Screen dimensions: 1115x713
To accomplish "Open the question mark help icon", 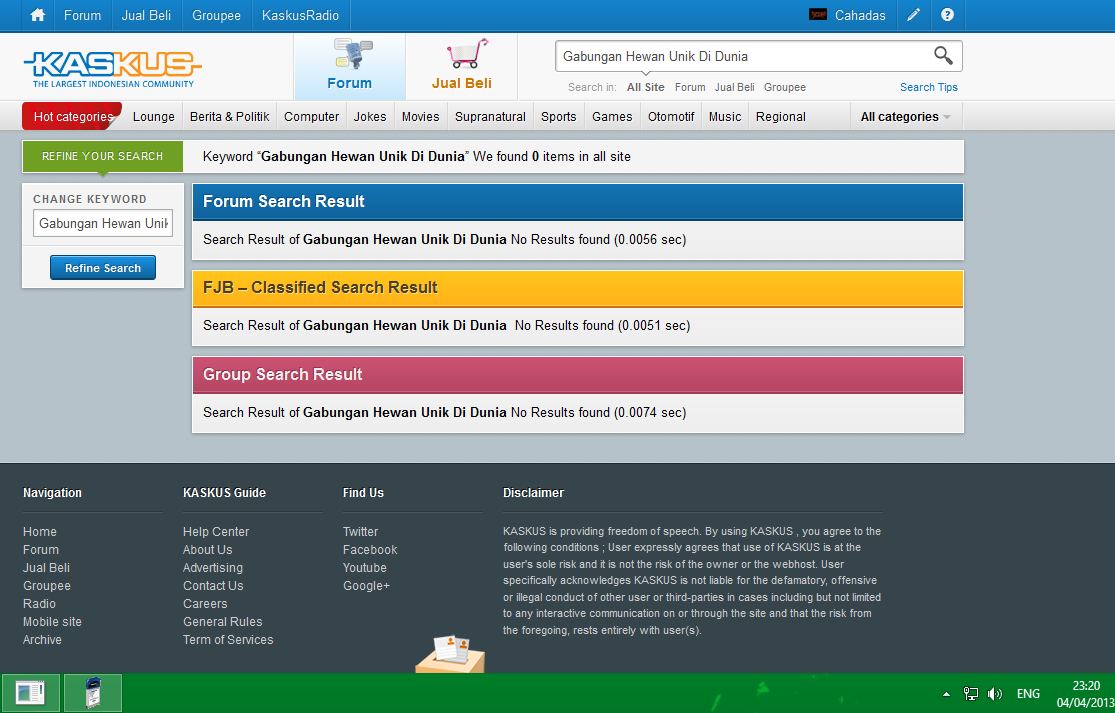I will [947, 15].
